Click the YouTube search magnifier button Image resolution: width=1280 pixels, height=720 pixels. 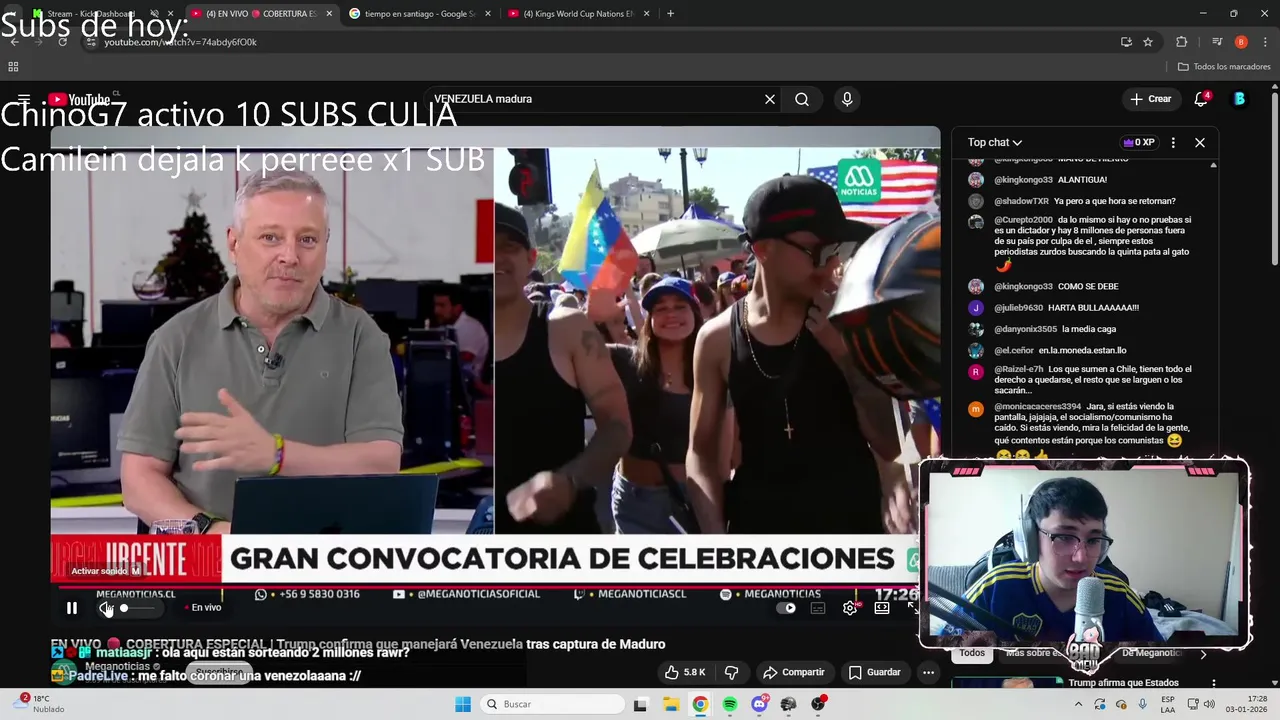(x=802, y=99)
